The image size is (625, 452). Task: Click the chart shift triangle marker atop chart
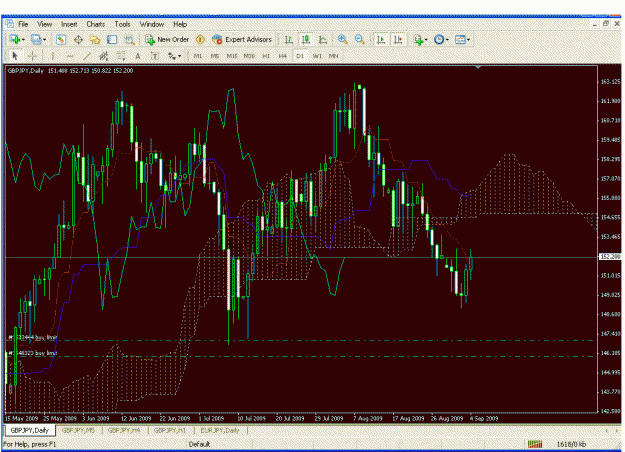(x=478, y=67)
